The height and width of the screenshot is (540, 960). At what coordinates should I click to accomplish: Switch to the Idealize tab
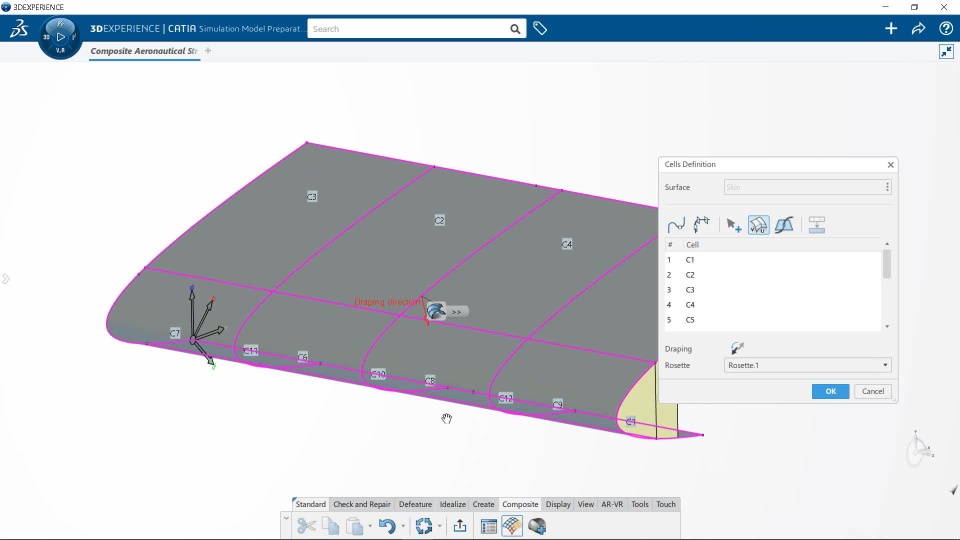click(452, 504)
